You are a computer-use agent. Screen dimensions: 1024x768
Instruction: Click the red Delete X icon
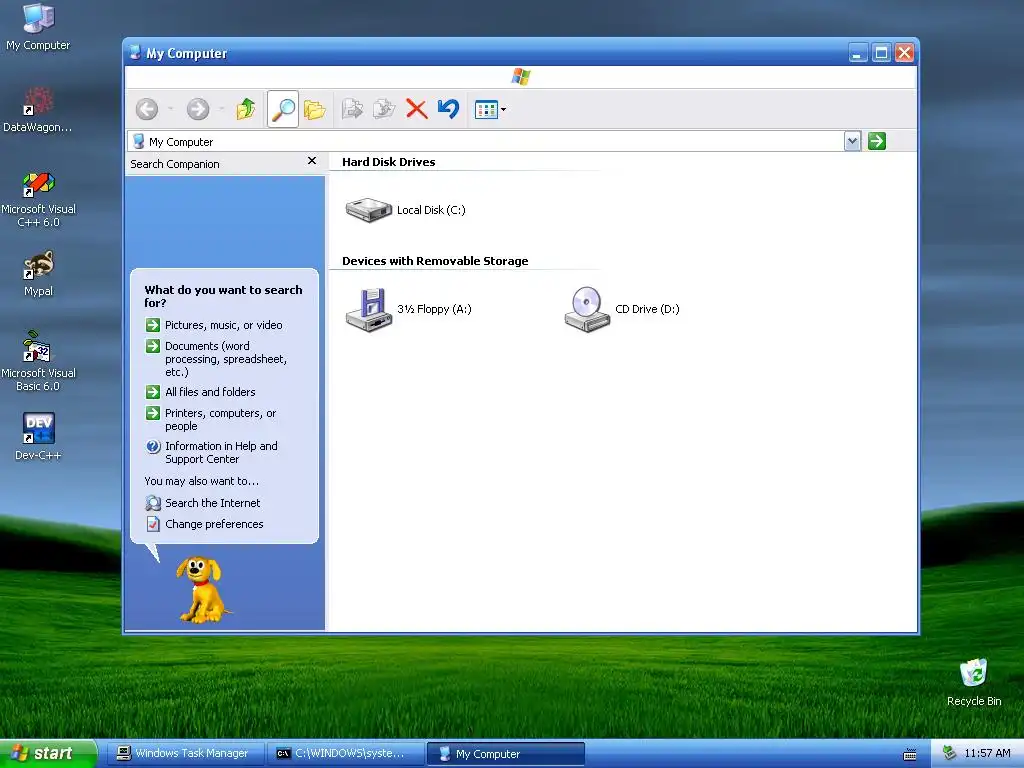(416, 109)
